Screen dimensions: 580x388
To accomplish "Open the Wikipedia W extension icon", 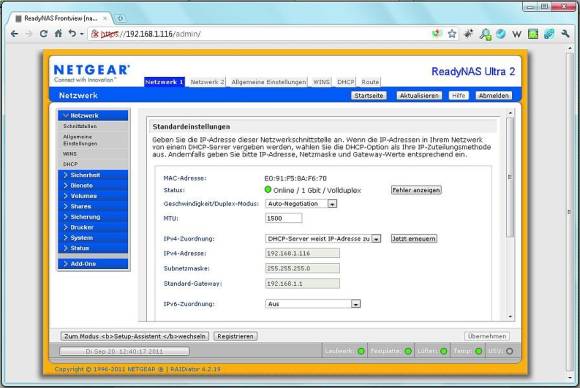I will 517,34.
